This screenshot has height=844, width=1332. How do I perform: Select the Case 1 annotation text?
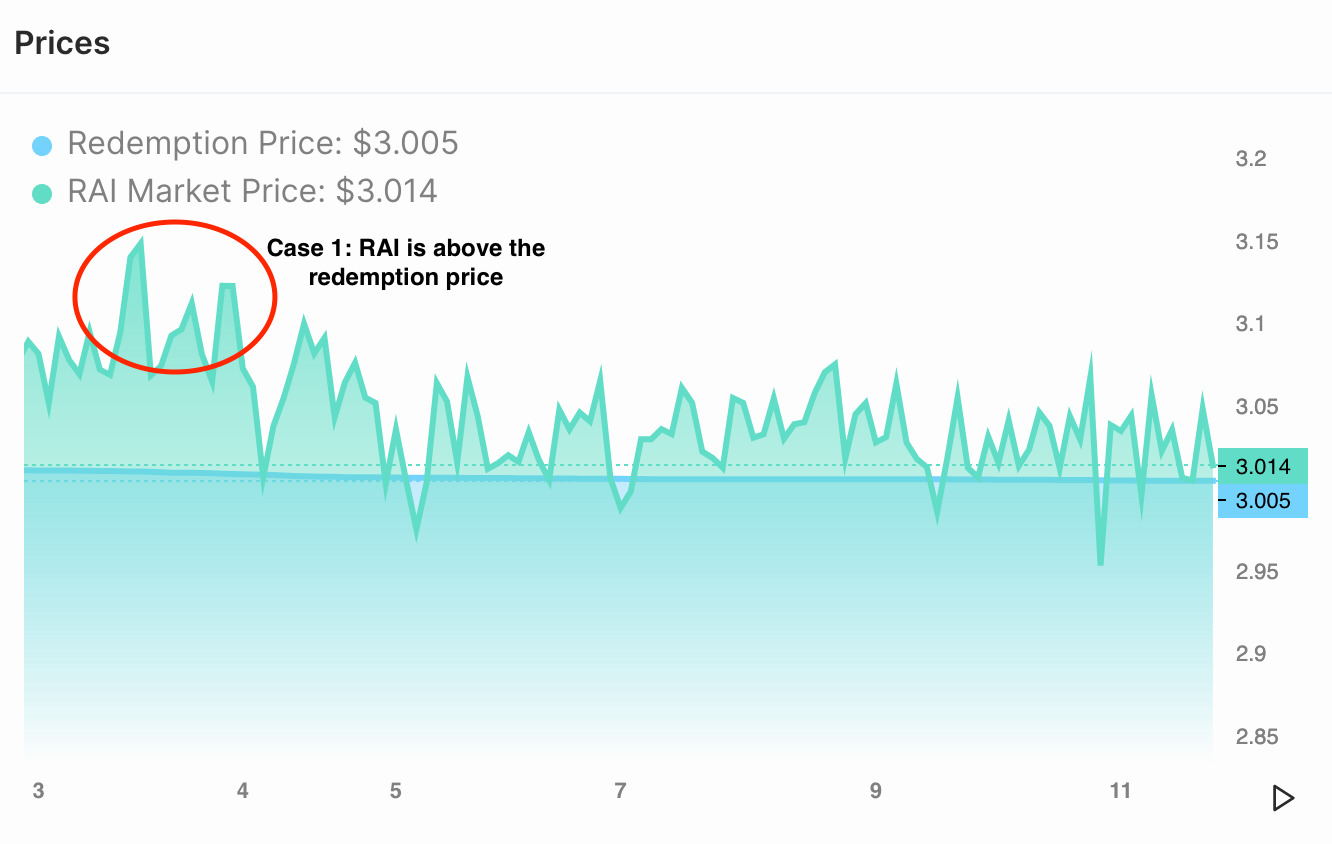406,262
